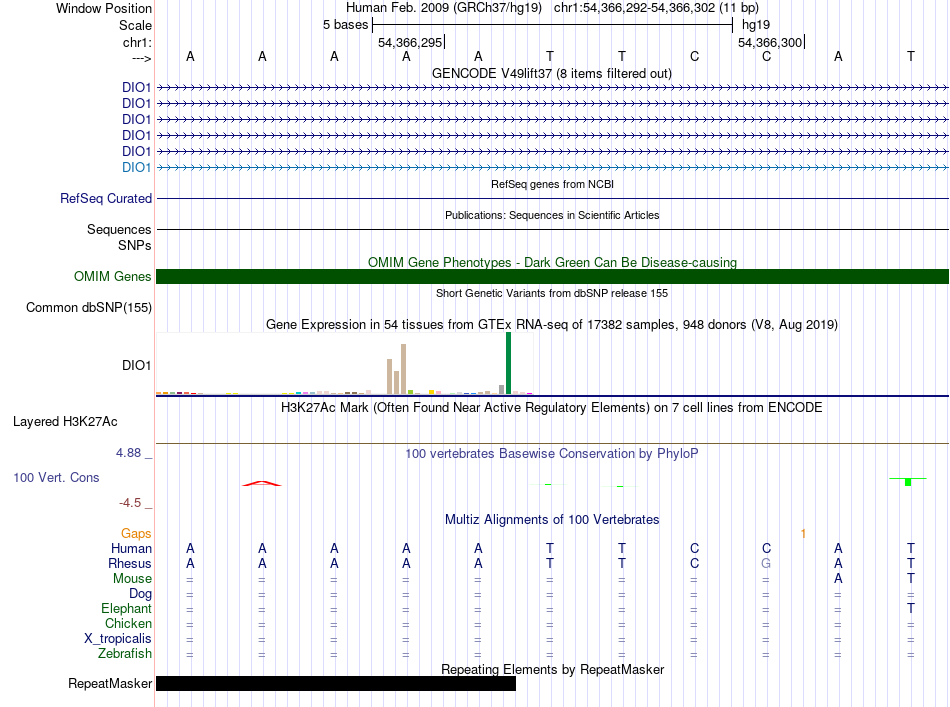Click the Layered H3K27Ac track label
Screen dimensions: 950x707
pyautogui.click(x=65, y=422)
